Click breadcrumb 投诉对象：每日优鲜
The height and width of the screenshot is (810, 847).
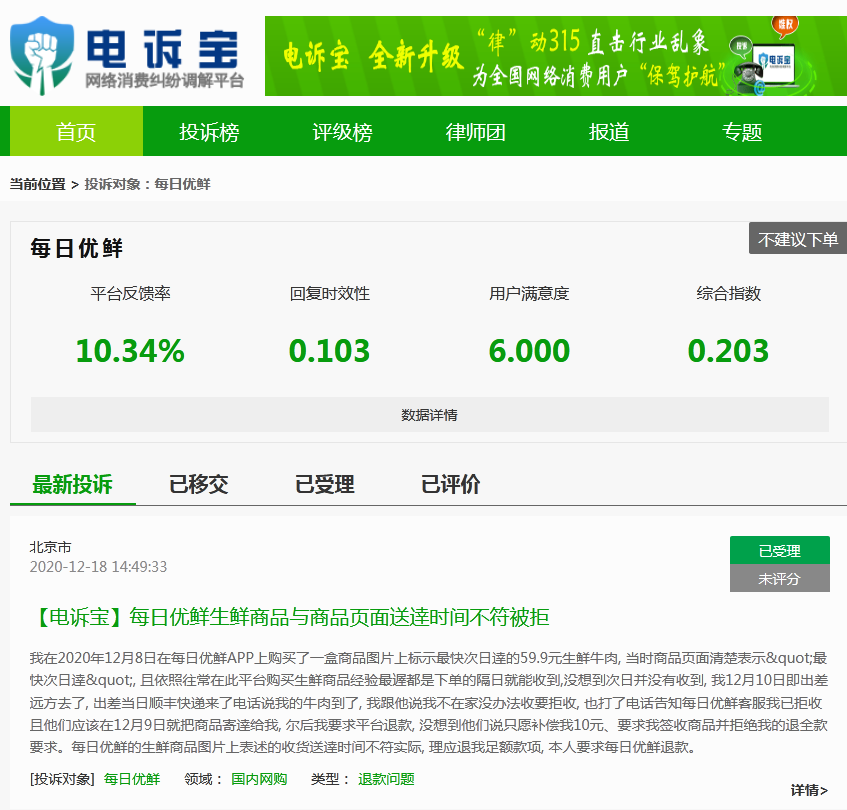(x=147, y=184)
